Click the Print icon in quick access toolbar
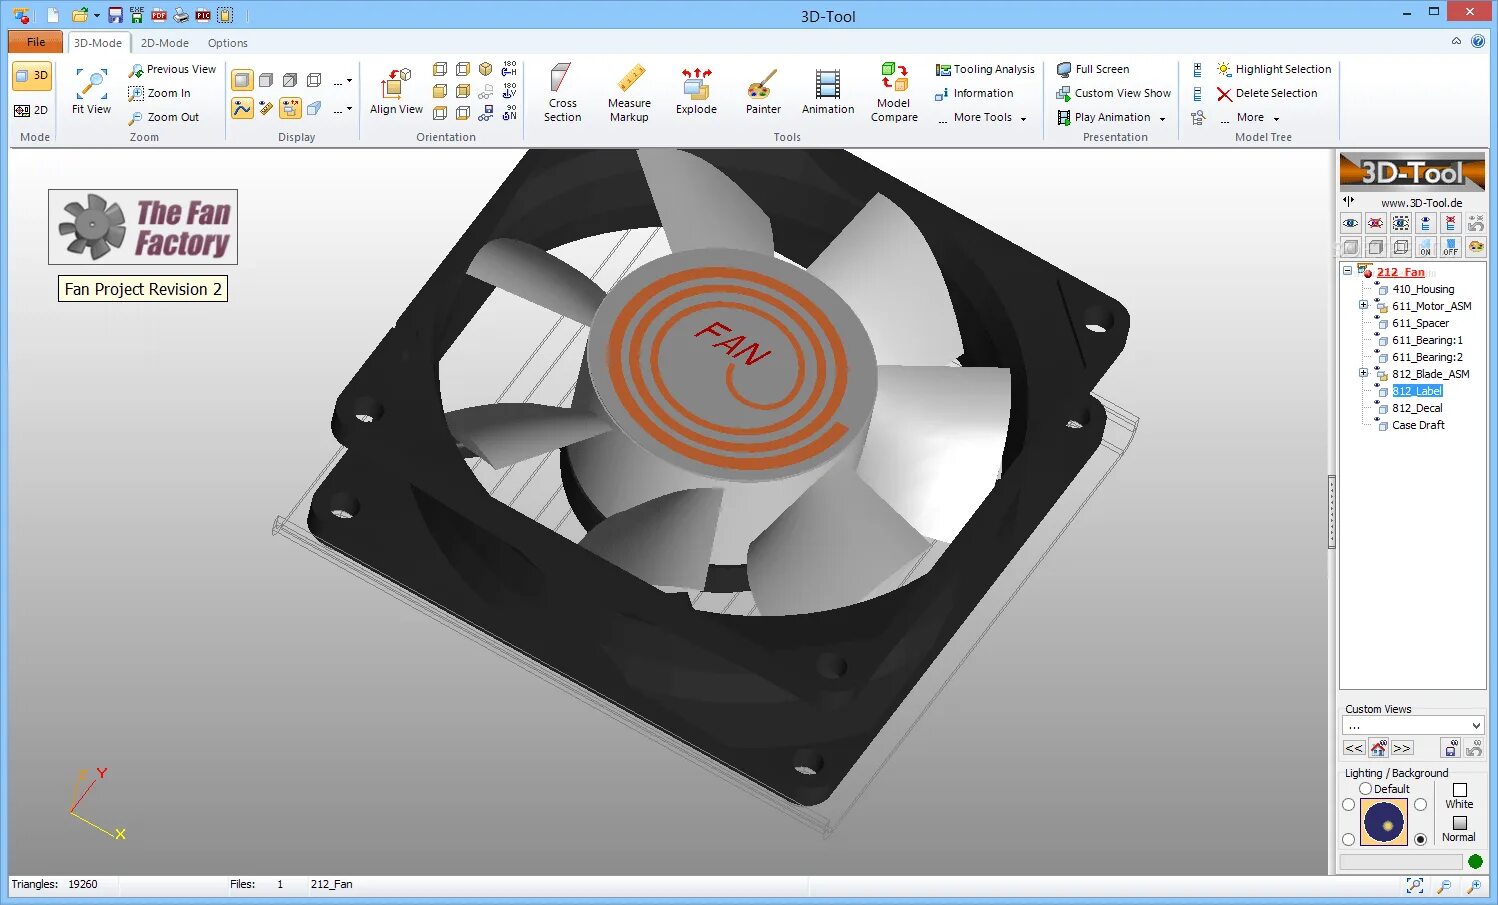This screenshot has height=905, width=1498. (x=181, y=15)
